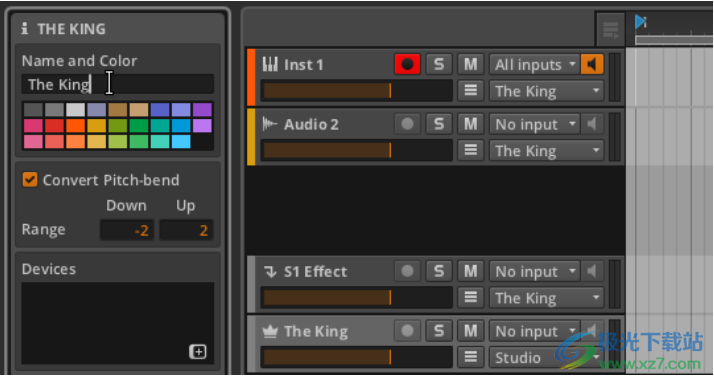This screenshot has width=714, height=380.
Task: Open output dropdown The King on Audio 2
Action: 546,151
